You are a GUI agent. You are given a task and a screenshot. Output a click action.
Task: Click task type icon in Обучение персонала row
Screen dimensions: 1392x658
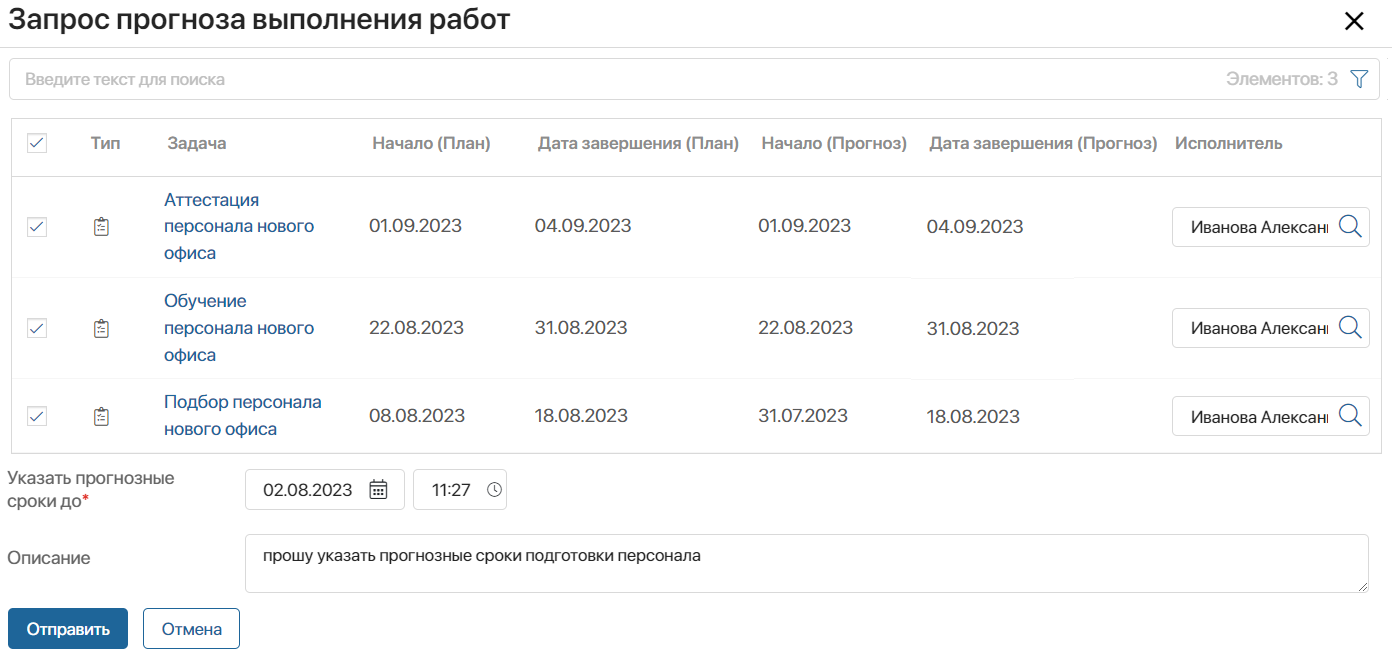pyautogui.click(x=101, y=328)
